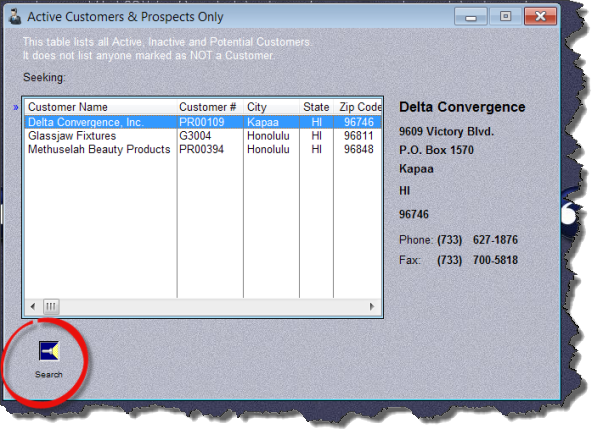Viewport: 603px width, 440px height.
Task: Sort by City column header
Action: click(x=271, y=107)
